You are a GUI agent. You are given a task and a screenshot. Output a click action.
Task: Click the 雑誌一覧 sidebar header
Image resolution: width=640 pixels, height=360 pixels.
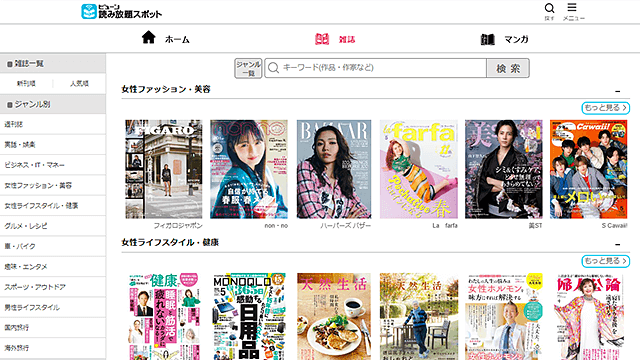tap(53, 63)
